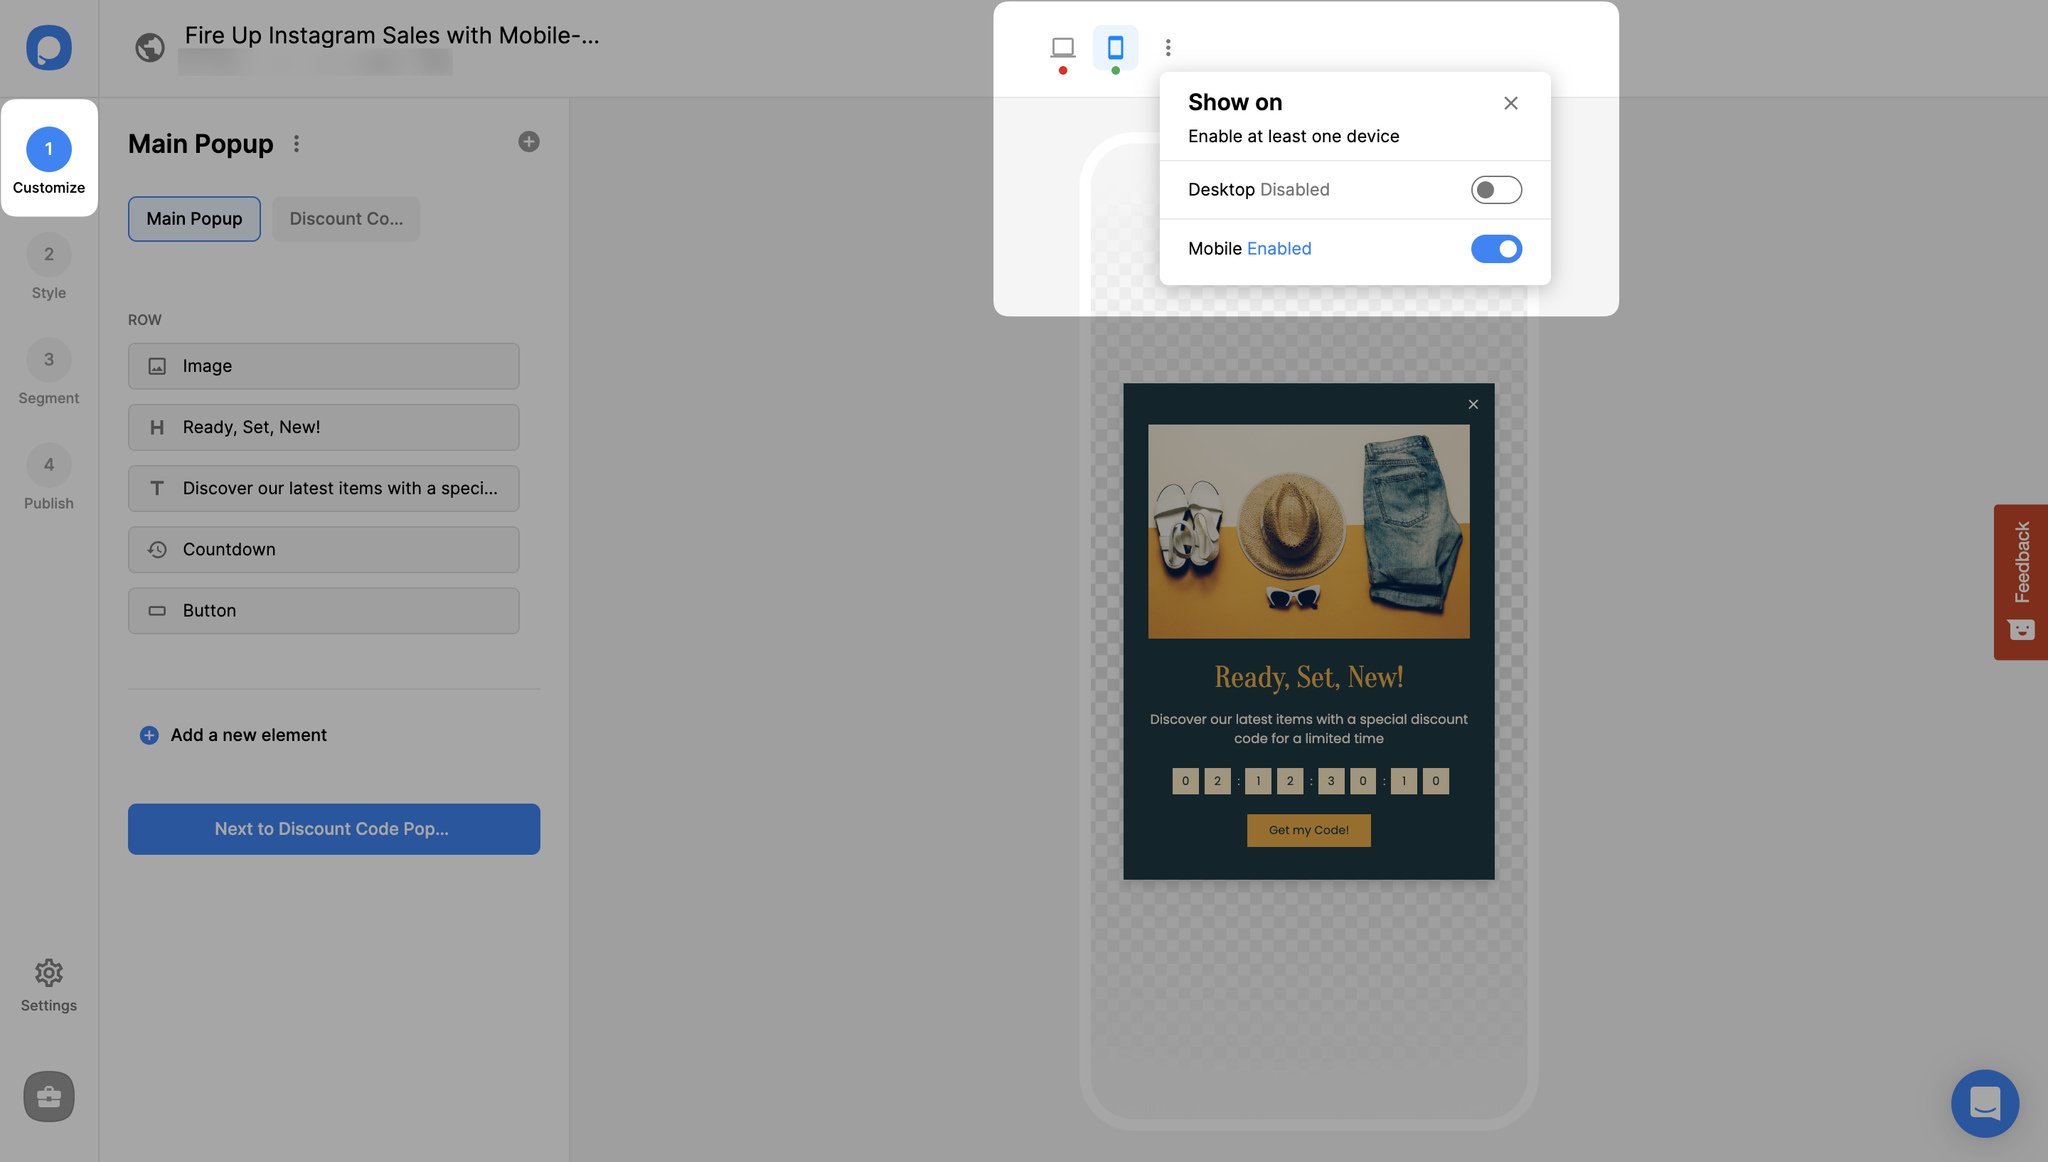Screen dimensions: 2048x1162
Task: Open Main Popup options menu
Action: tap(296, 144)
